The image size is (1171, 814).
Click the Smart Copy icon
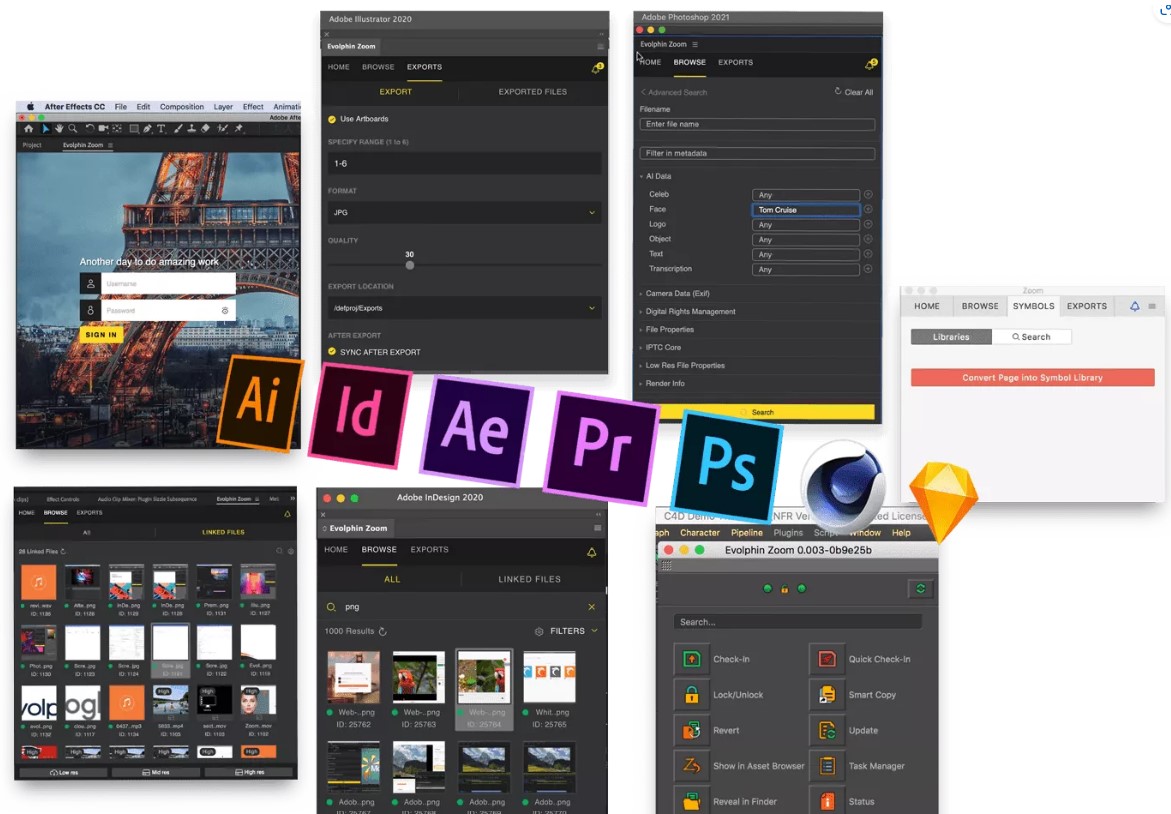pos(827,695)
